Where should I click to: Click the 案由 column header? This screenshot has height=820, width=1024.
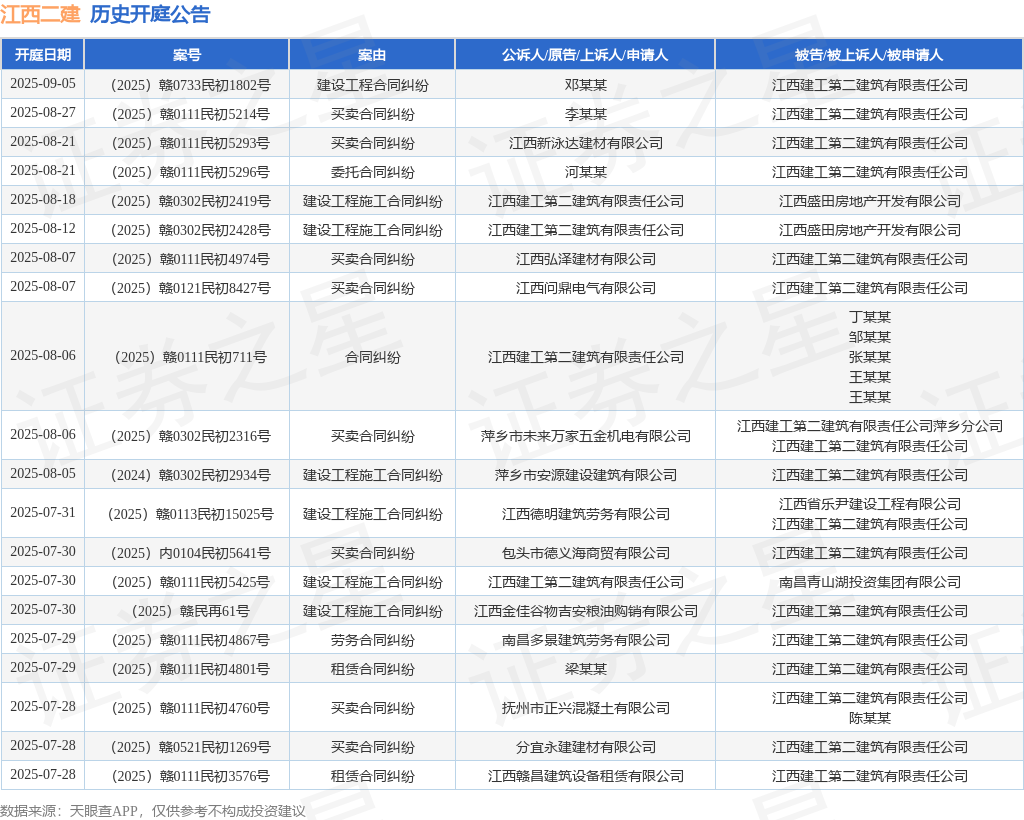pyautogui.click(x=372, y=55)
